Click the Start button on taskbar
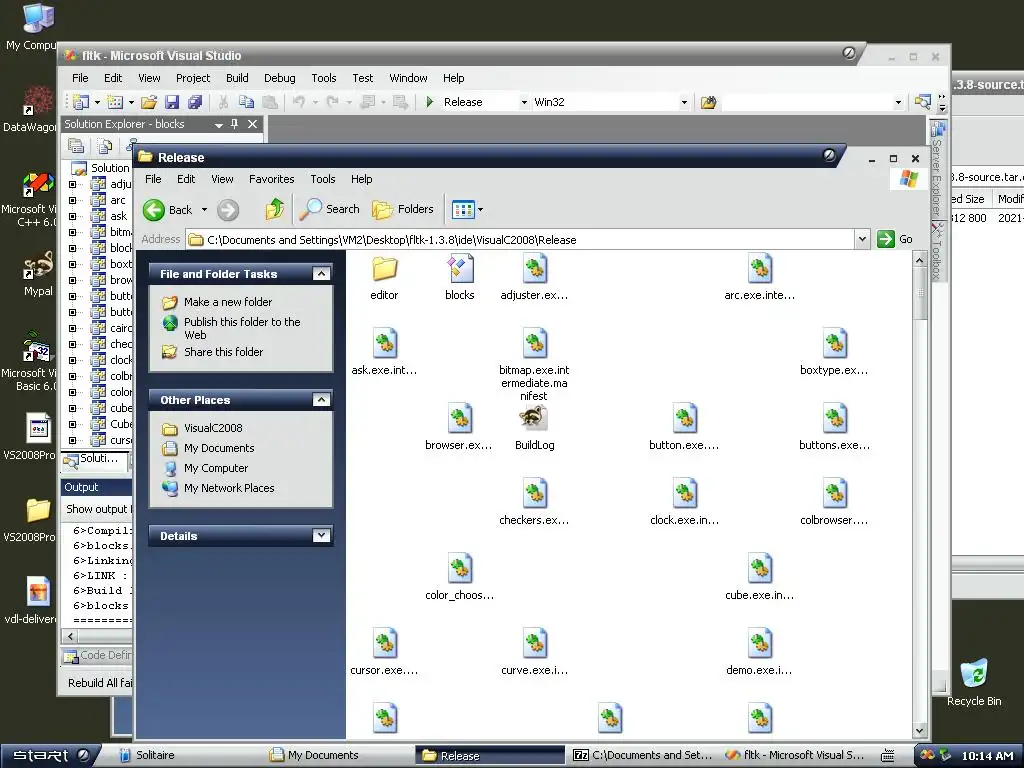Viewport: 1024px width, 768px height. point(50,756)
